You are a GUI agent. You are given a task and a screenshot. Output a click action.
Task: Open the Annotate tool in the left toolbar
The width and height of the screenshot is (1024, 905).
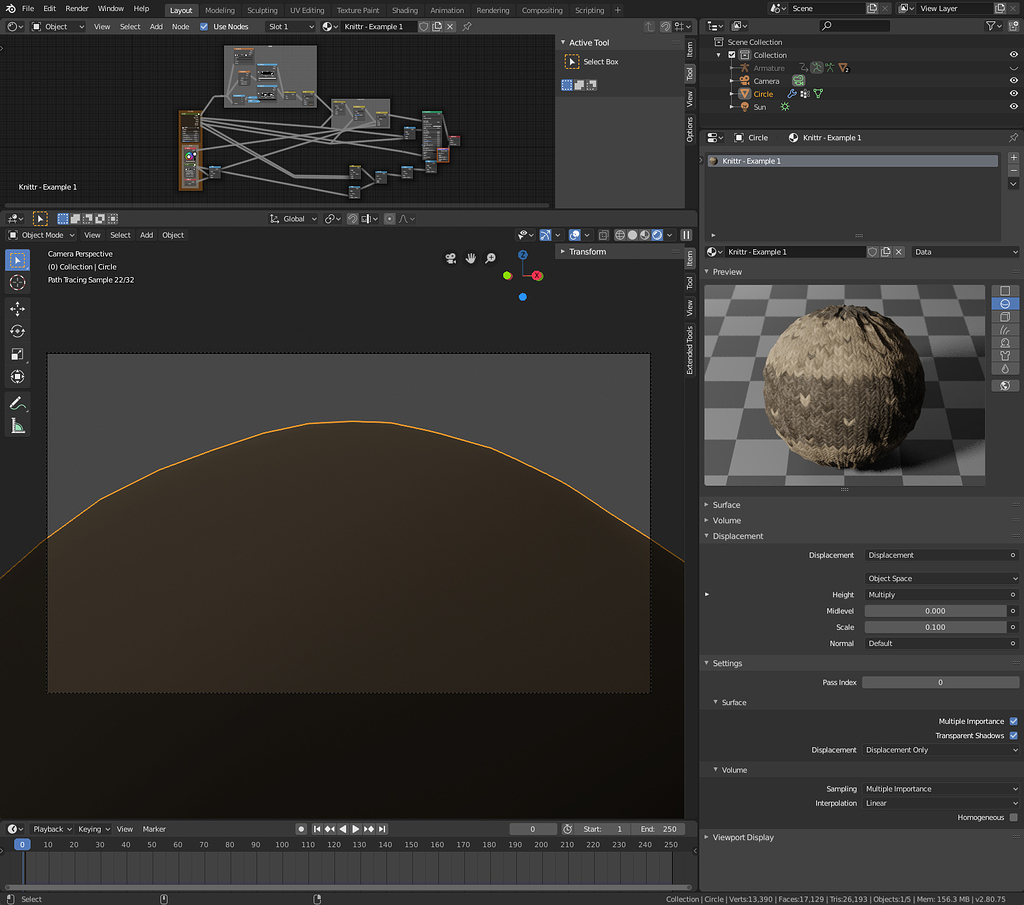click(x=17, y=403)
